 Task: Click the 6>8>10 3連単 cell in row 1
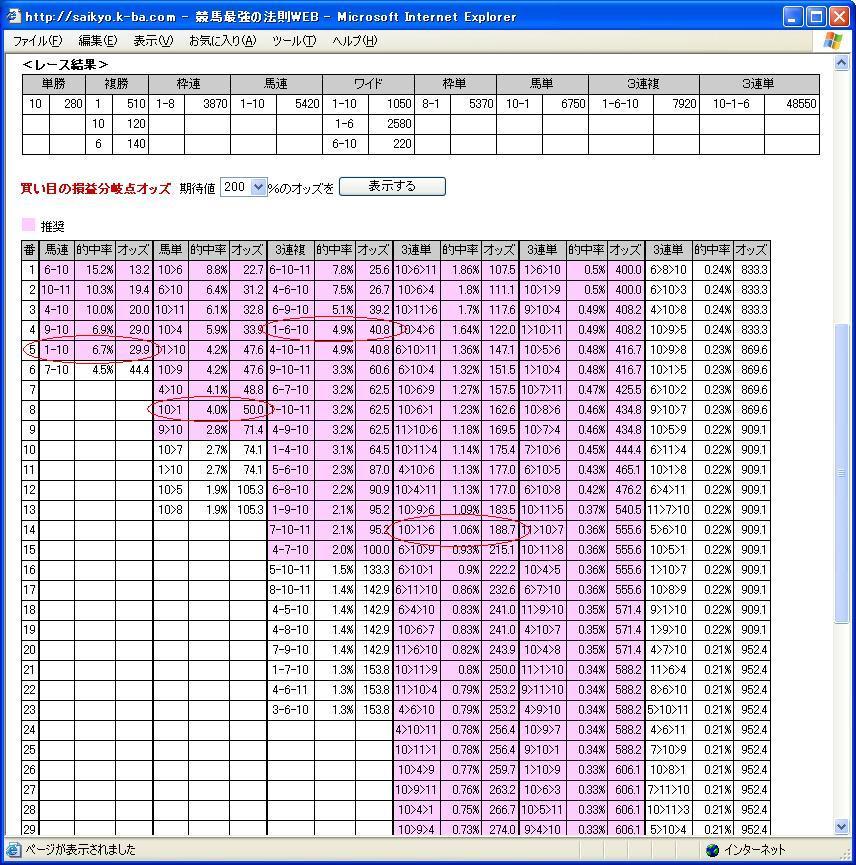coord(668,270)
